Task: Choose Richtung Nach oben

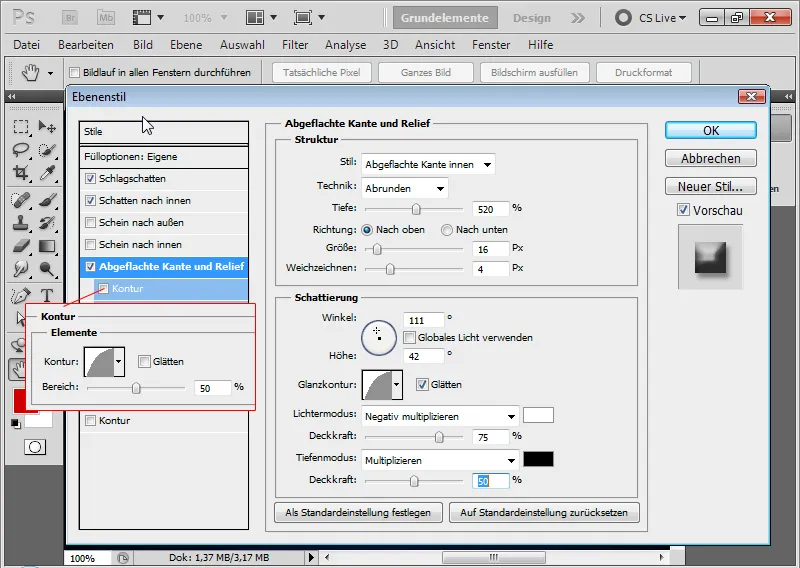Action: 367,230
